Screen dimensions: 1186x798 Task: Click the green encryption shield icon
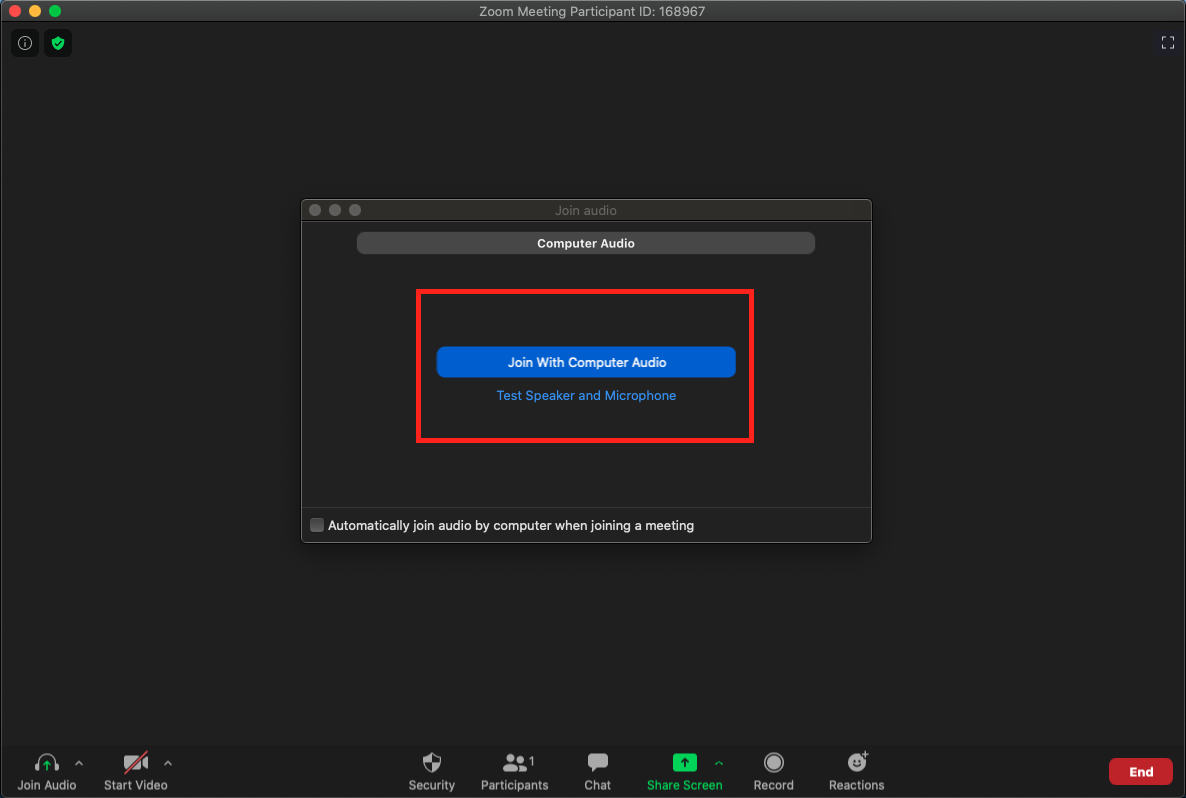(x=58, y=43)
